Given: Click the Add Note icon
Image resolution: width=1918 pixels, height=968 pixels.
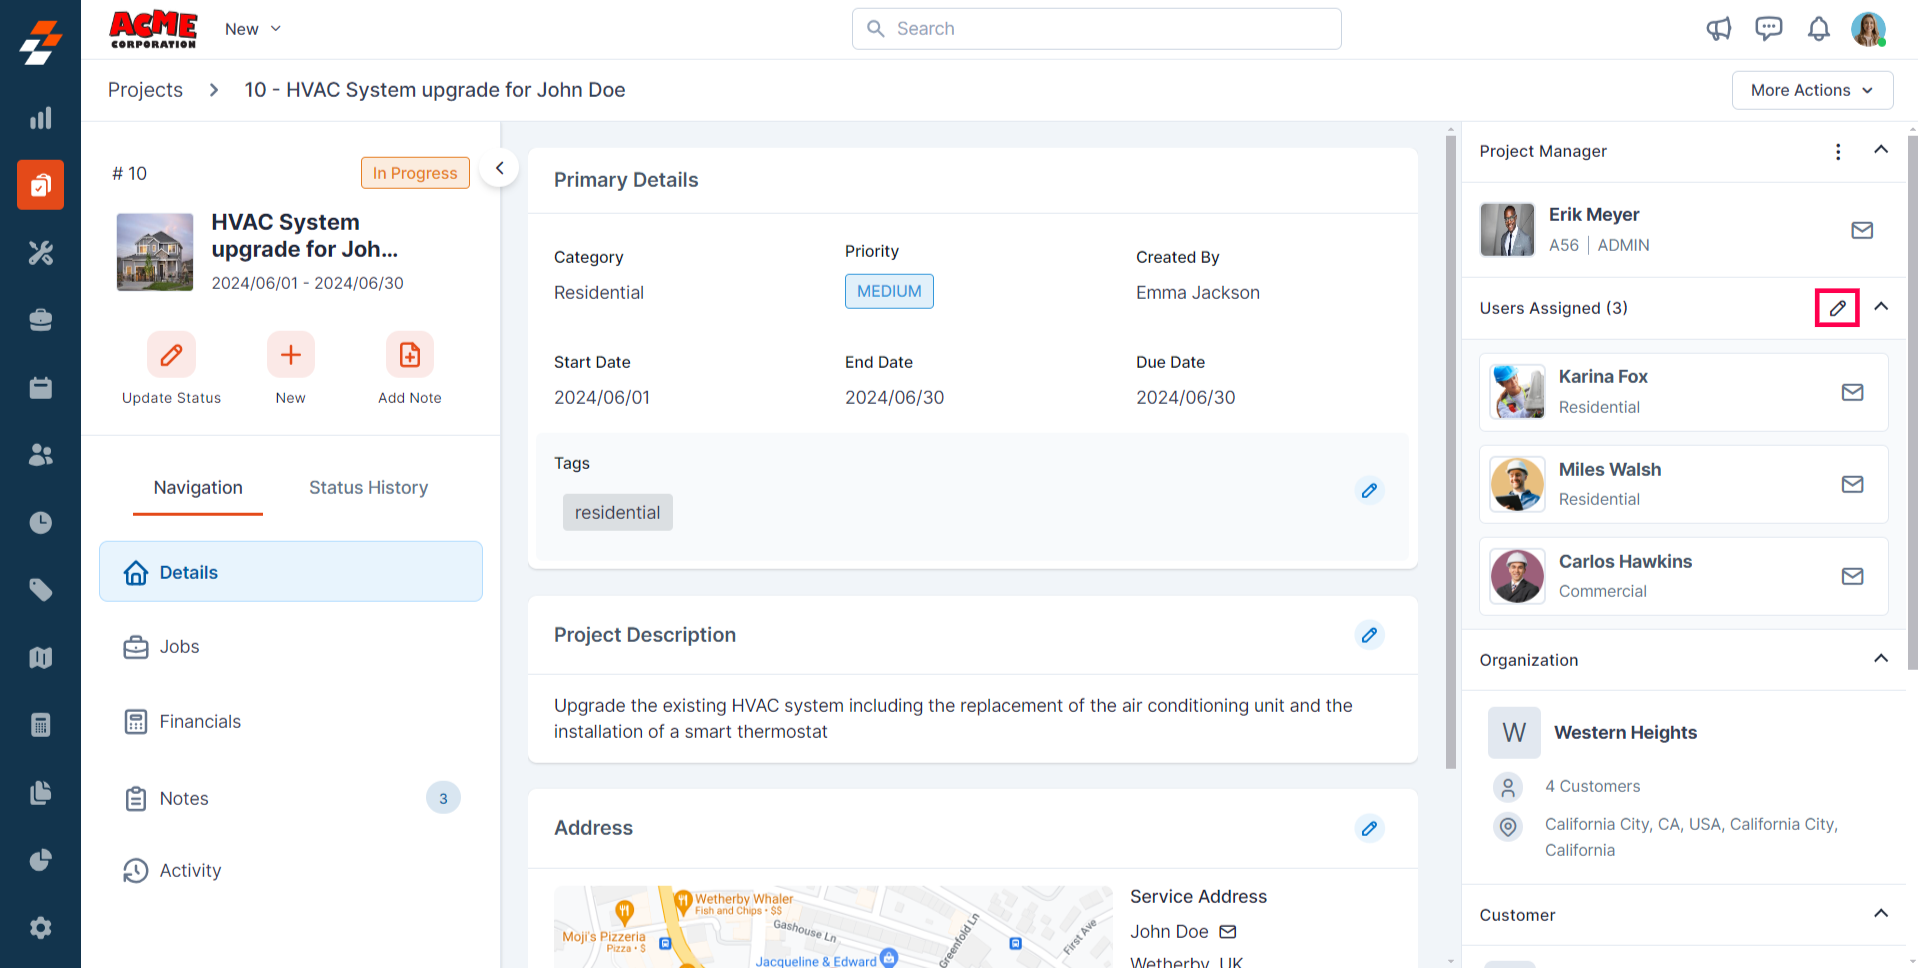Looking at the screenshot, I should (410, 355).
